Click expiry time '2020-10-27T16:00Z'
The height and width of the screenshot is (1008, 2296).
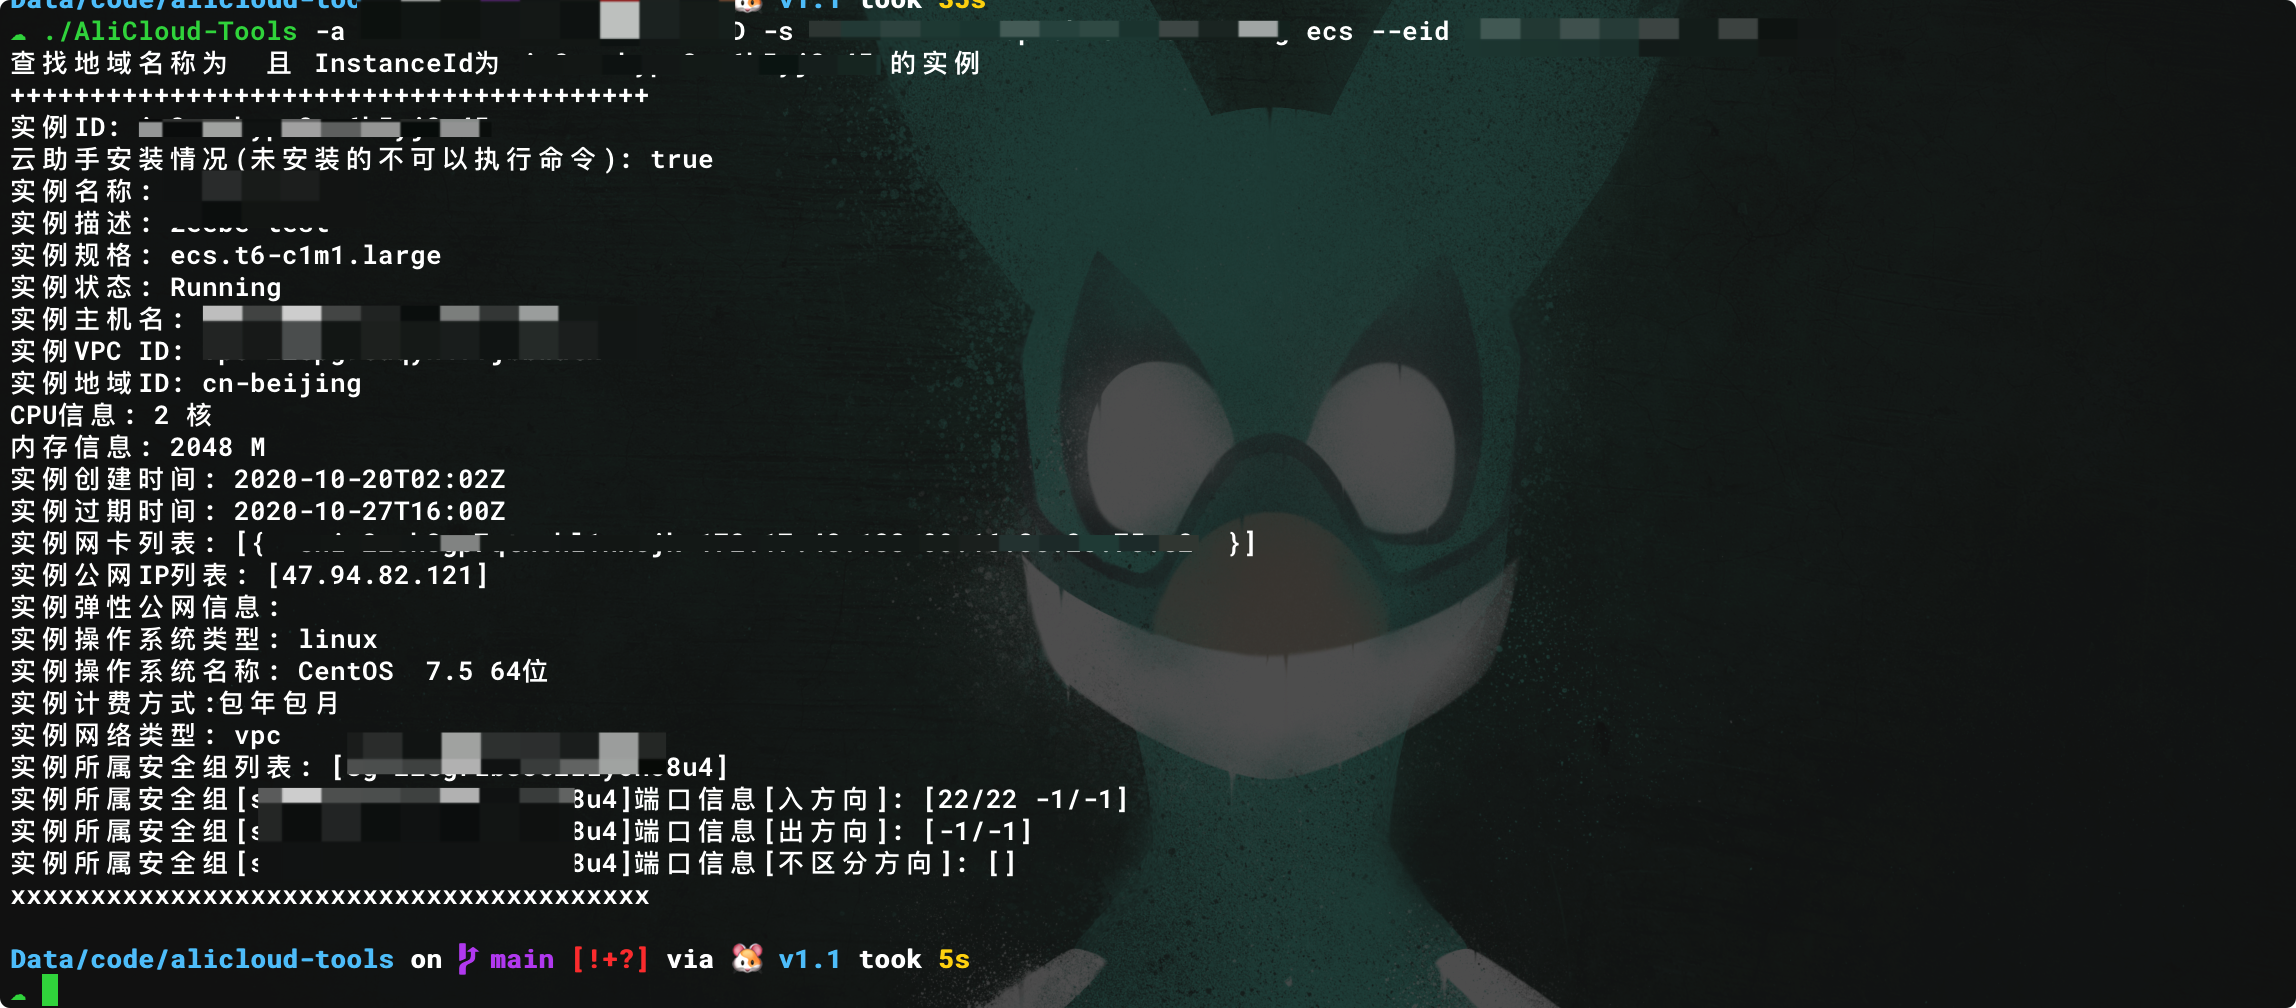pyautogui.click(x=369, y=512)
